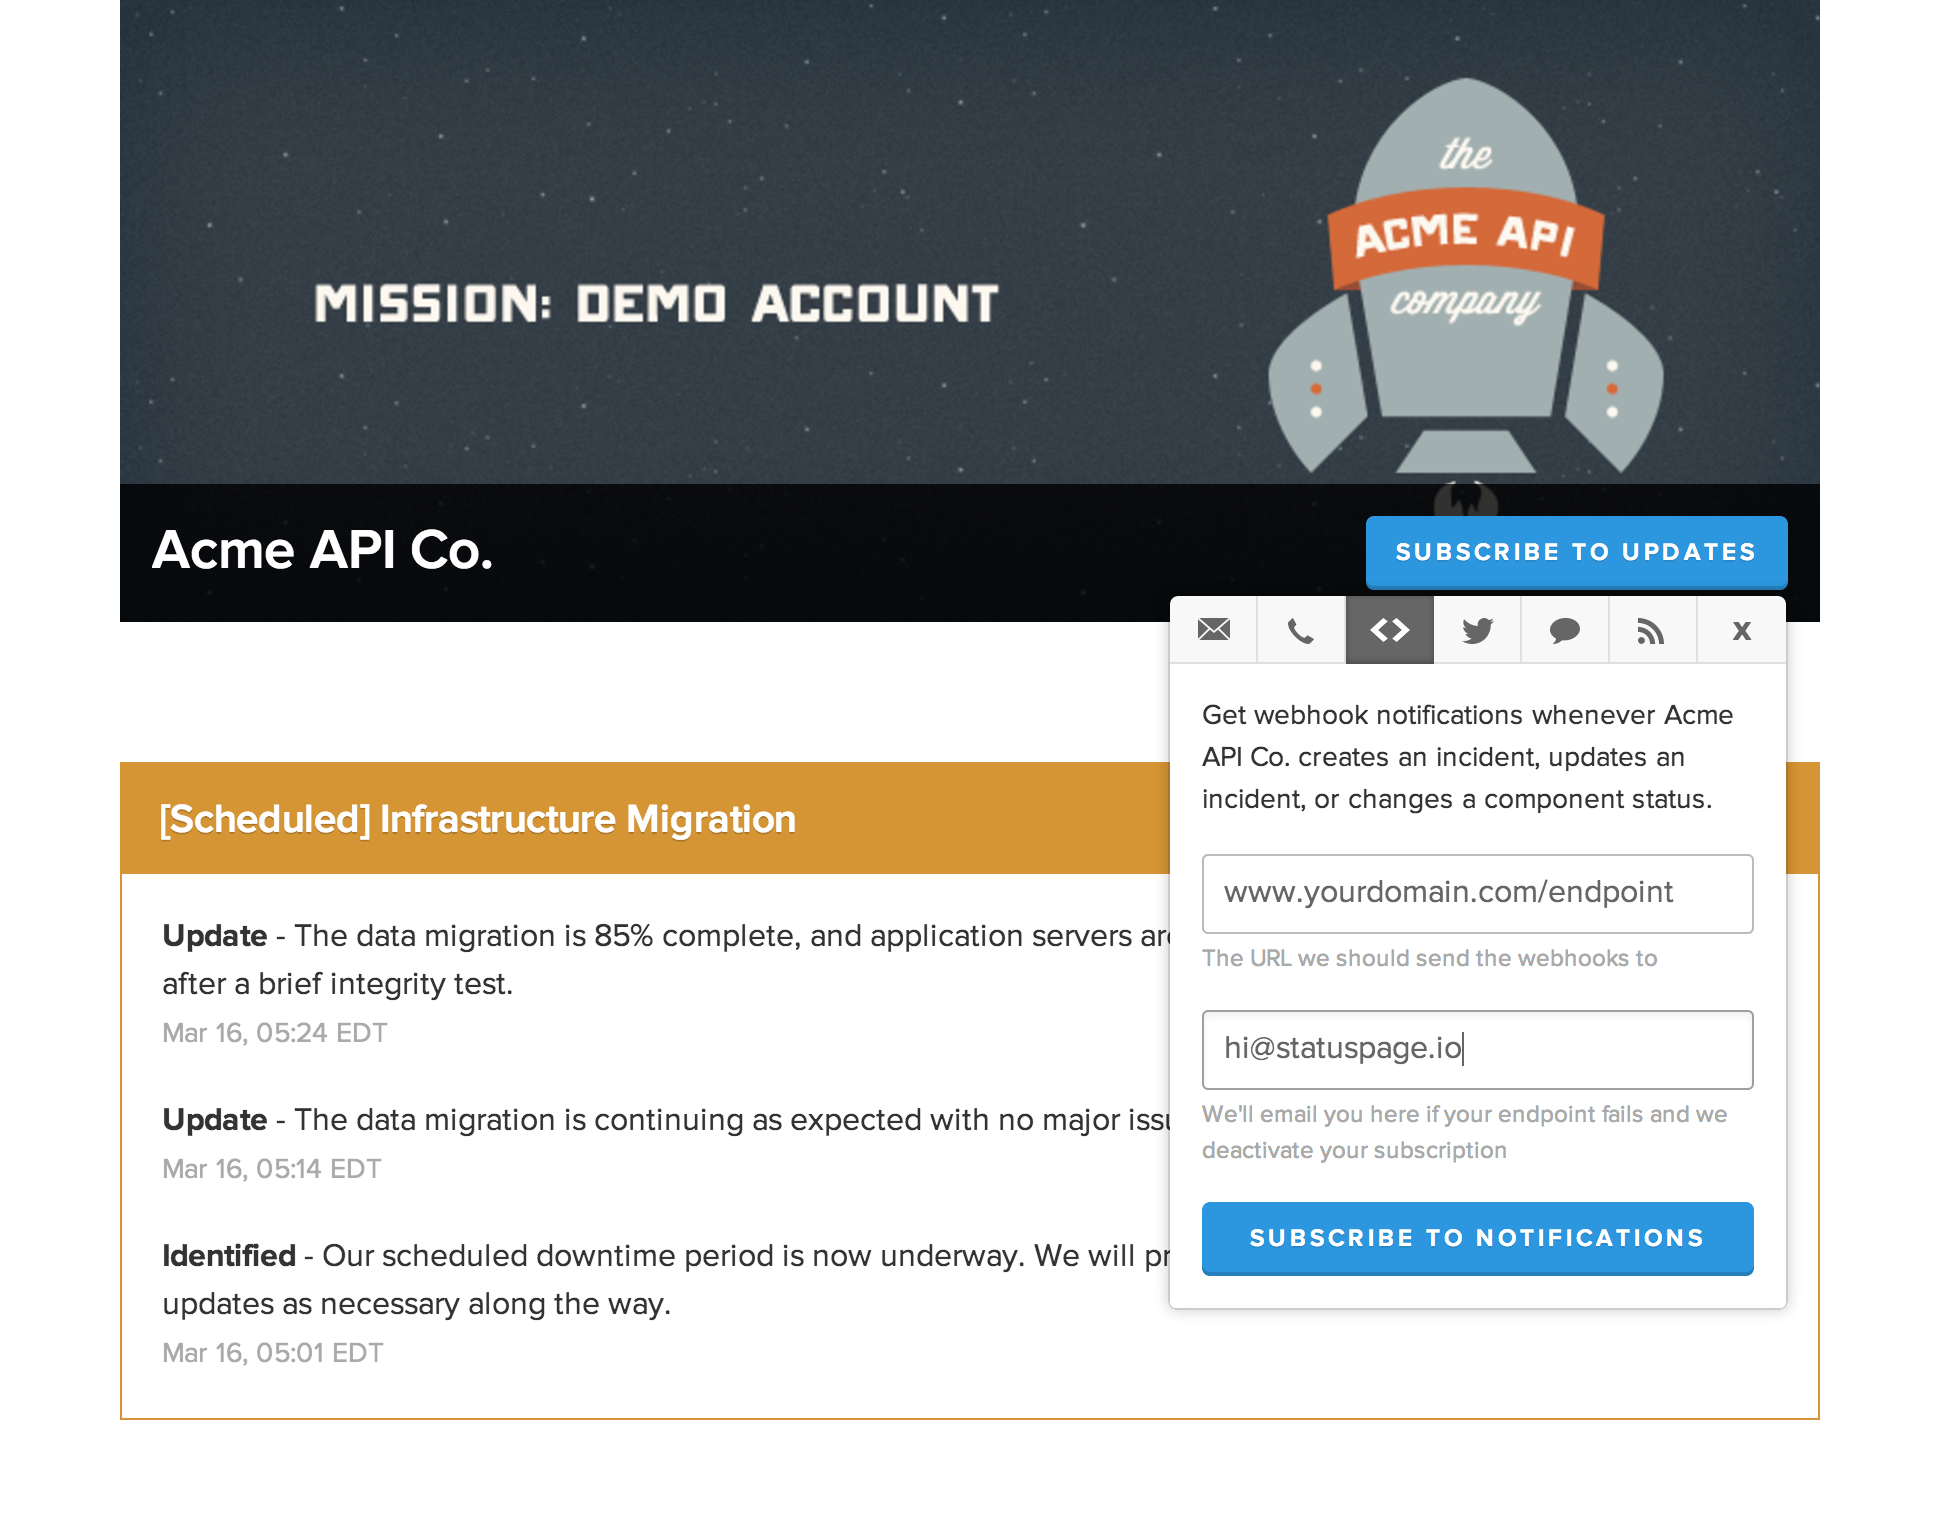Close the subscription popup panel
This screenshot has height=1530, width=1944.
point(1740,631)
